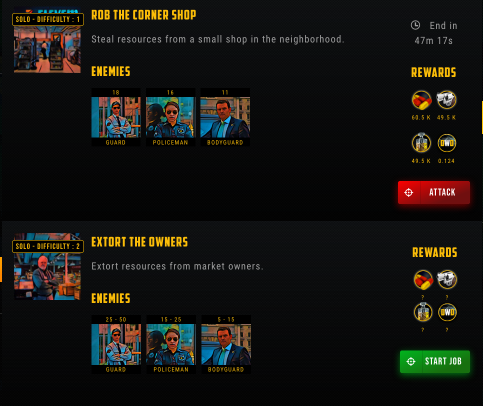Select pills reward icon under Extort the Owners

tap(423, 279)
